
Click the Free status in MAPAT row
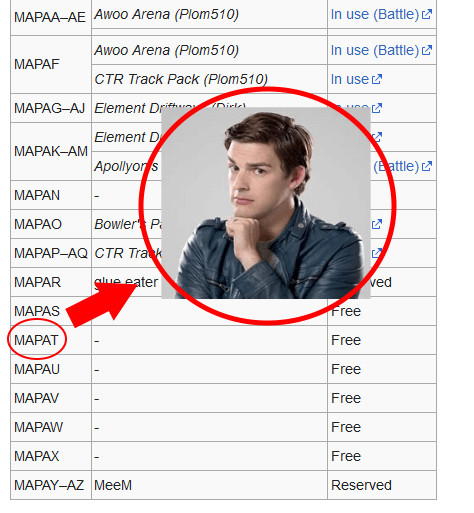tap(346, 340)
